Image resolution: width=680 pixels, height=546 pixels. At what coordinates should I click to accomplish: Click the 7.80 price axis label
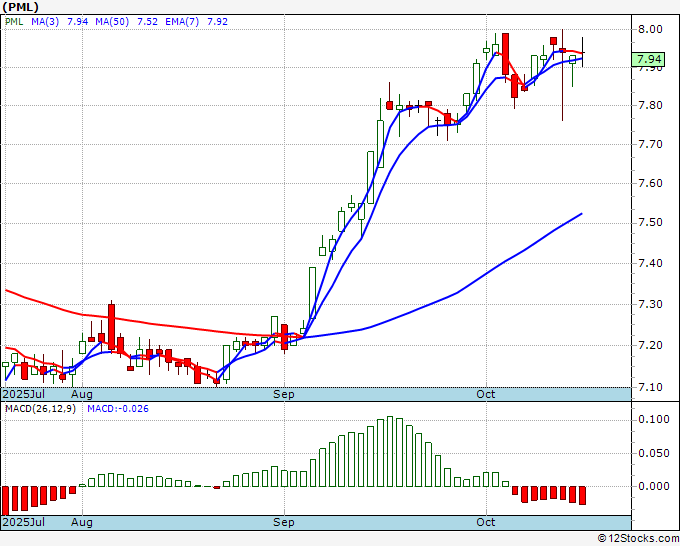(650, 105)
